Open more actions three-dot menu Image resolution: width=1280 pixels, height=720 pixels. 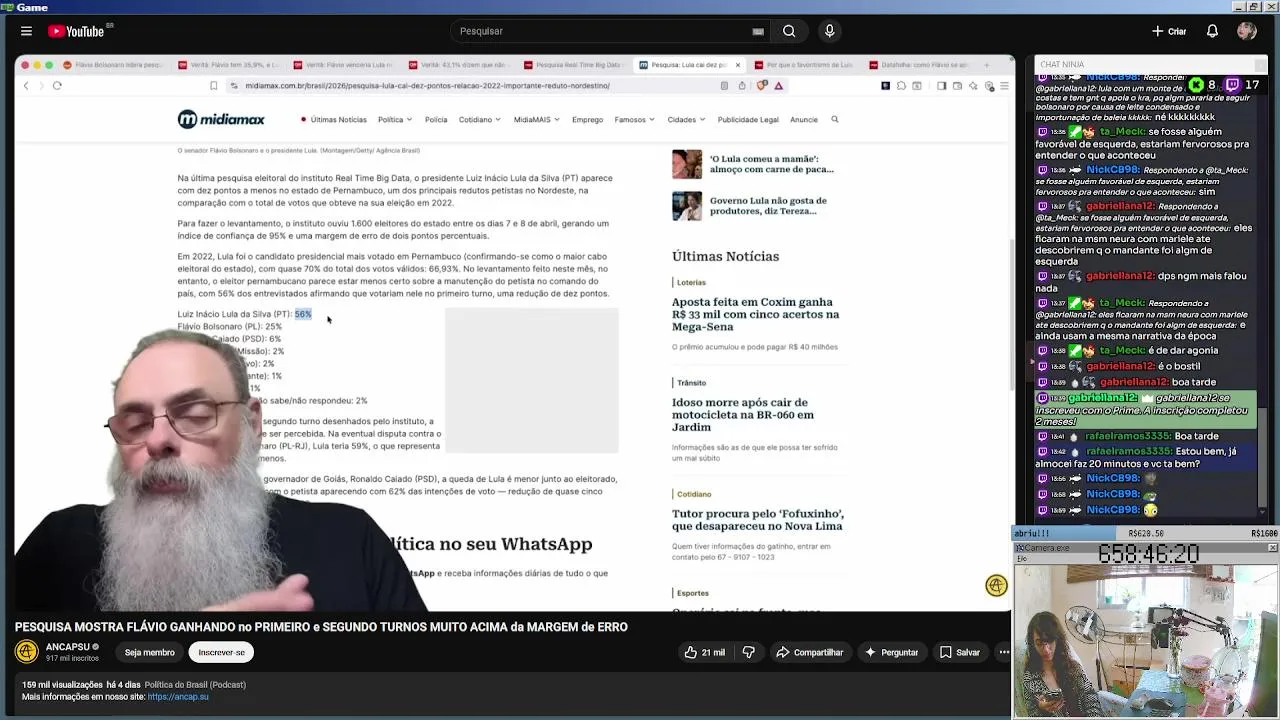coord(1004,652)
